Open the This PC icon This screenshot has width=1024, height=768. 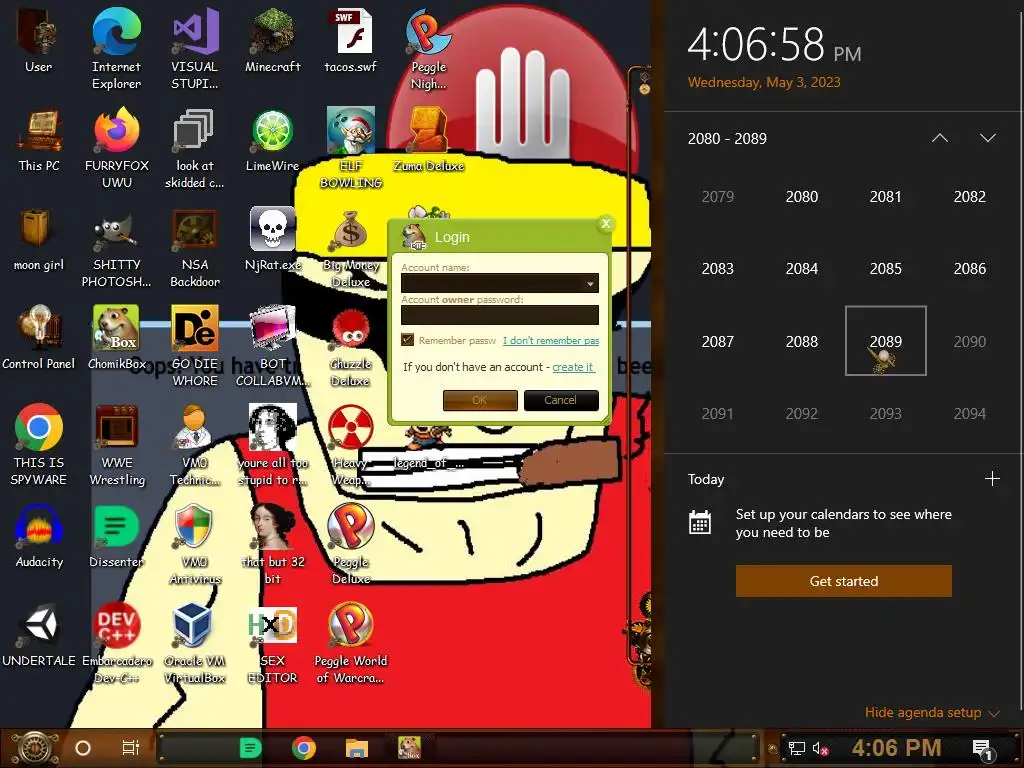point(39,140)
